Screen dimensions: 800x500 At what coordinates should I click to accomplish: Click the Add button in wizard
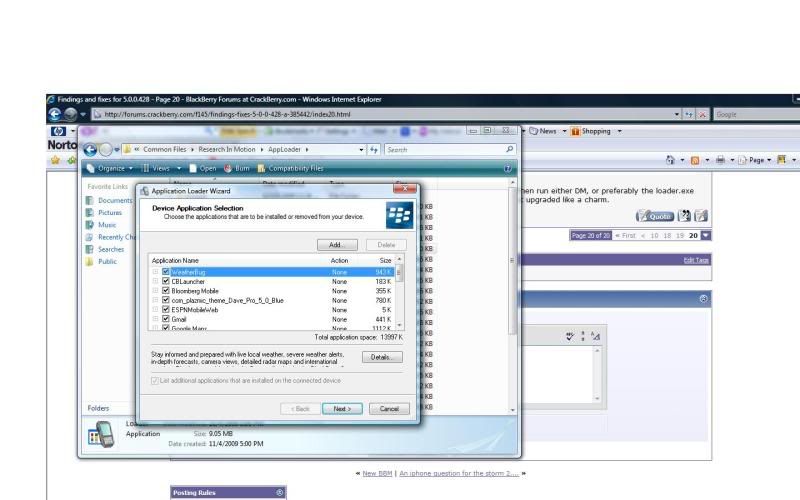coord(337,245)
